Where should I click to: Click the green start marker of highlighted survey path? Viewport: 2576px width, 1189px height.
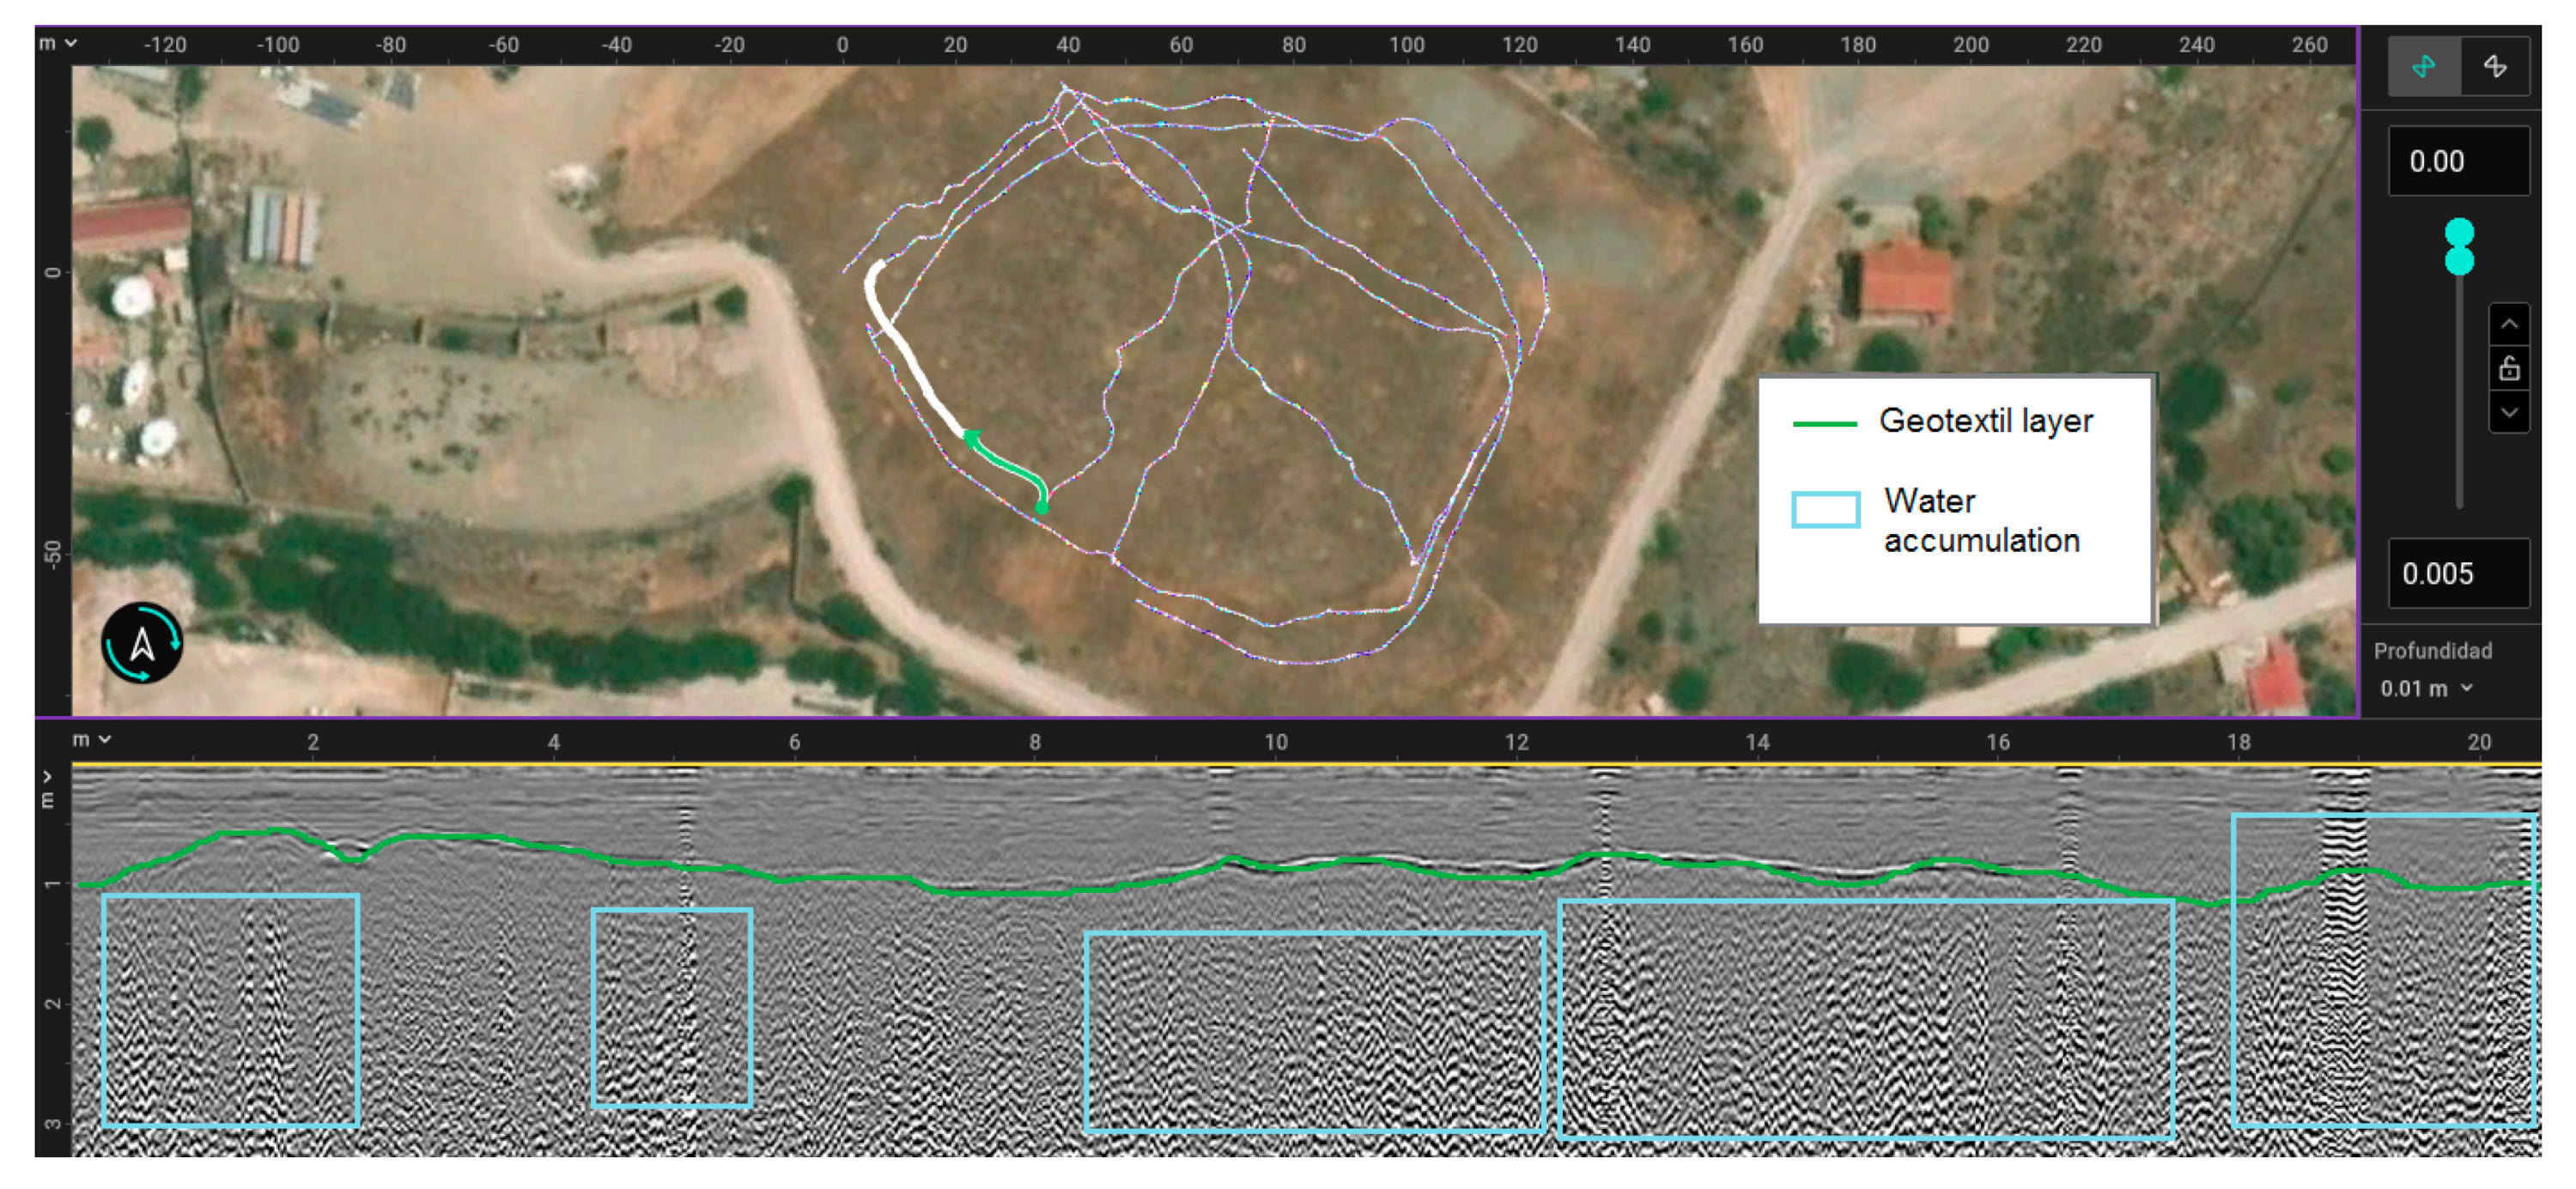tap(971, 436)
